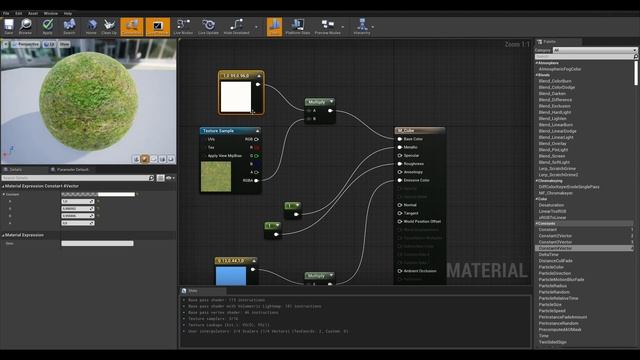Open the Window menu

[51, 13]
